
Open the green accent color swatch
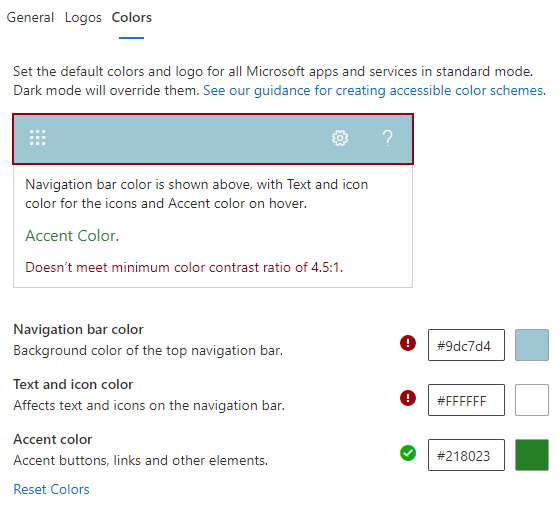[532, 455]
